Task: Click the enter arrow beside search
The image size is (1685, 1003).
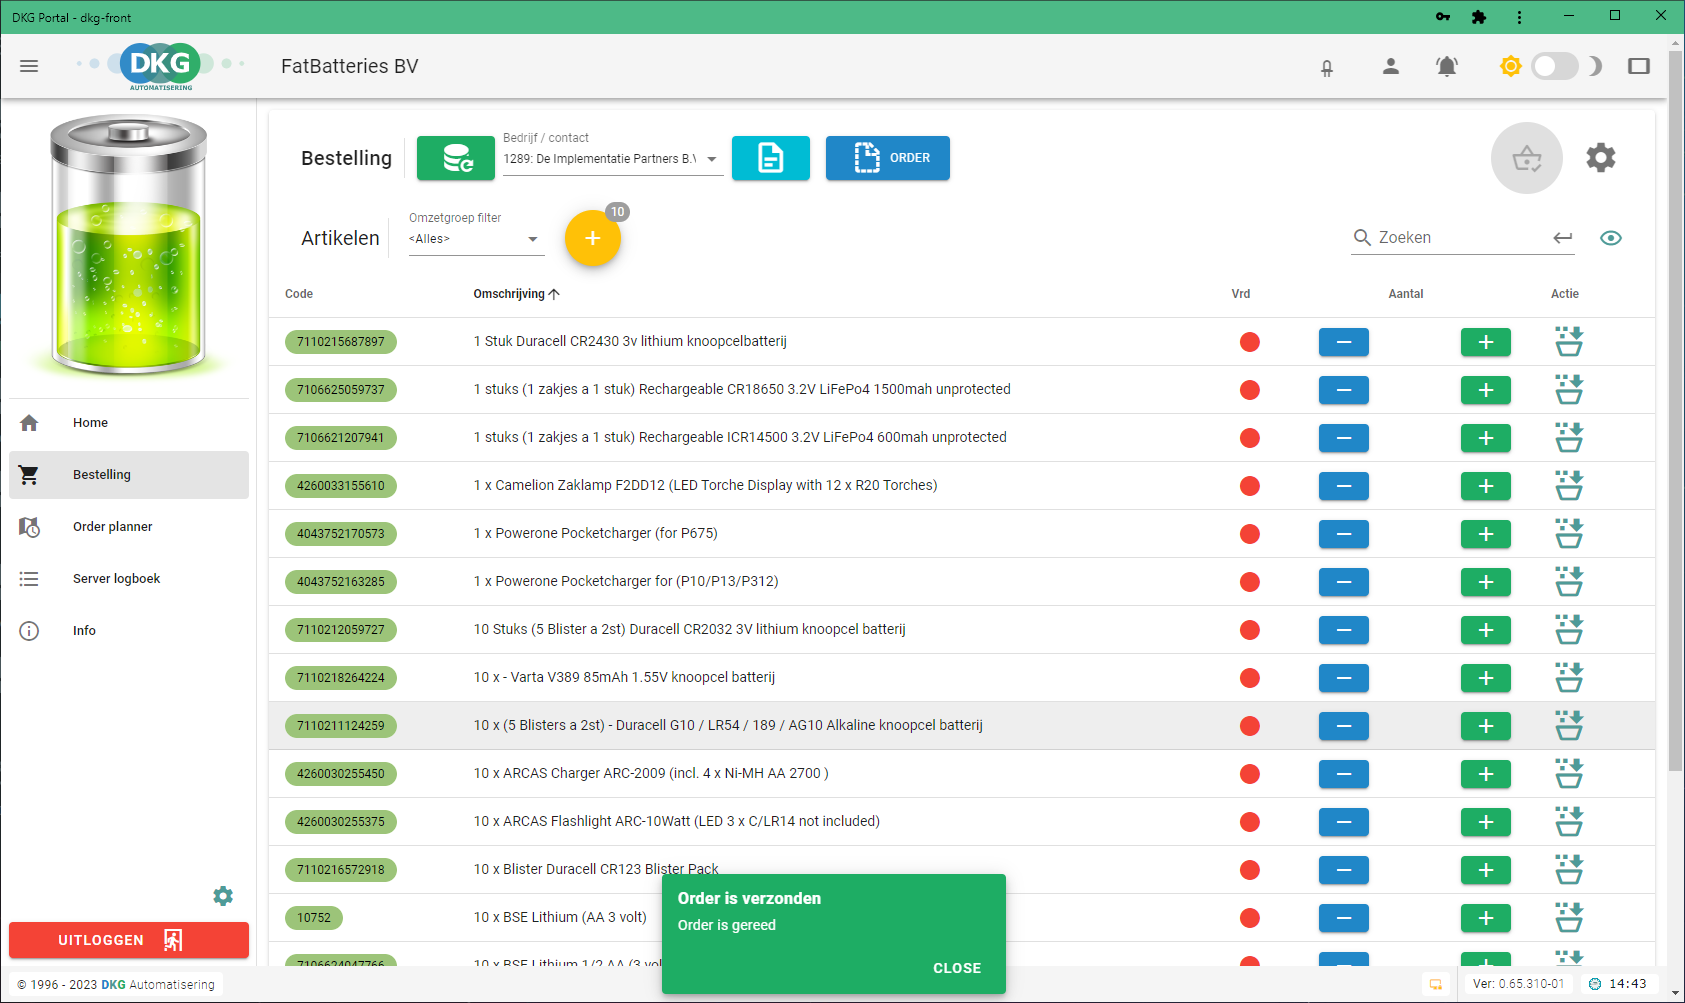Action: pos(1563,237)
